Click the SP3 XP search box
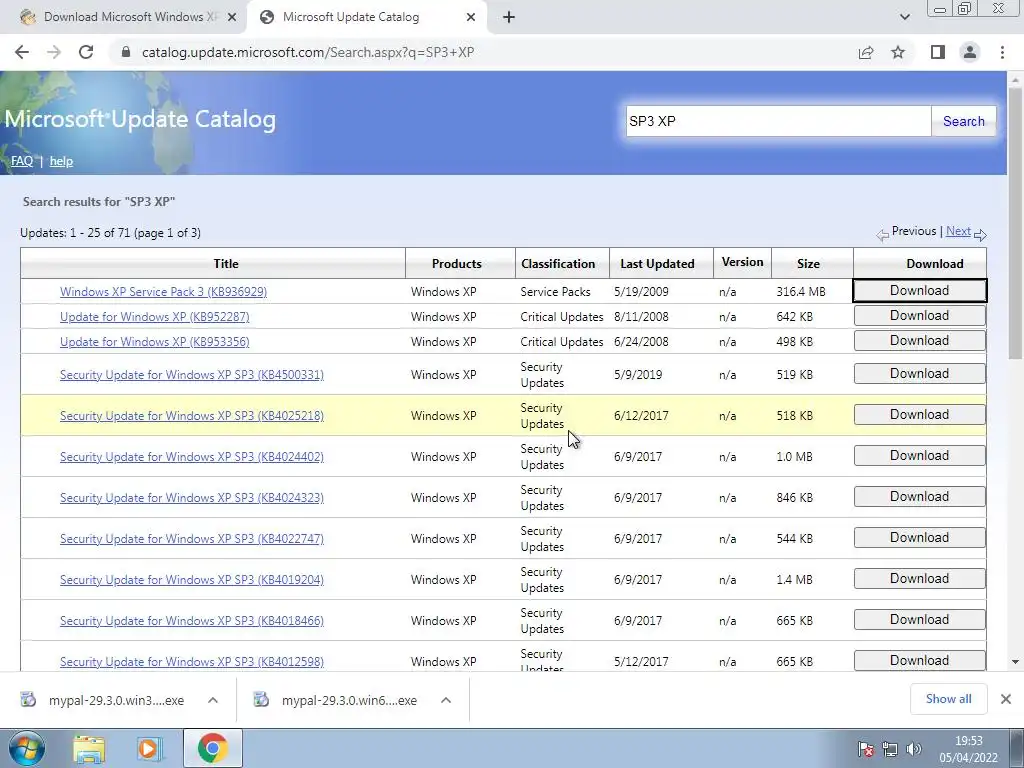The image size is (1024, 768). [x=778, y=121]
